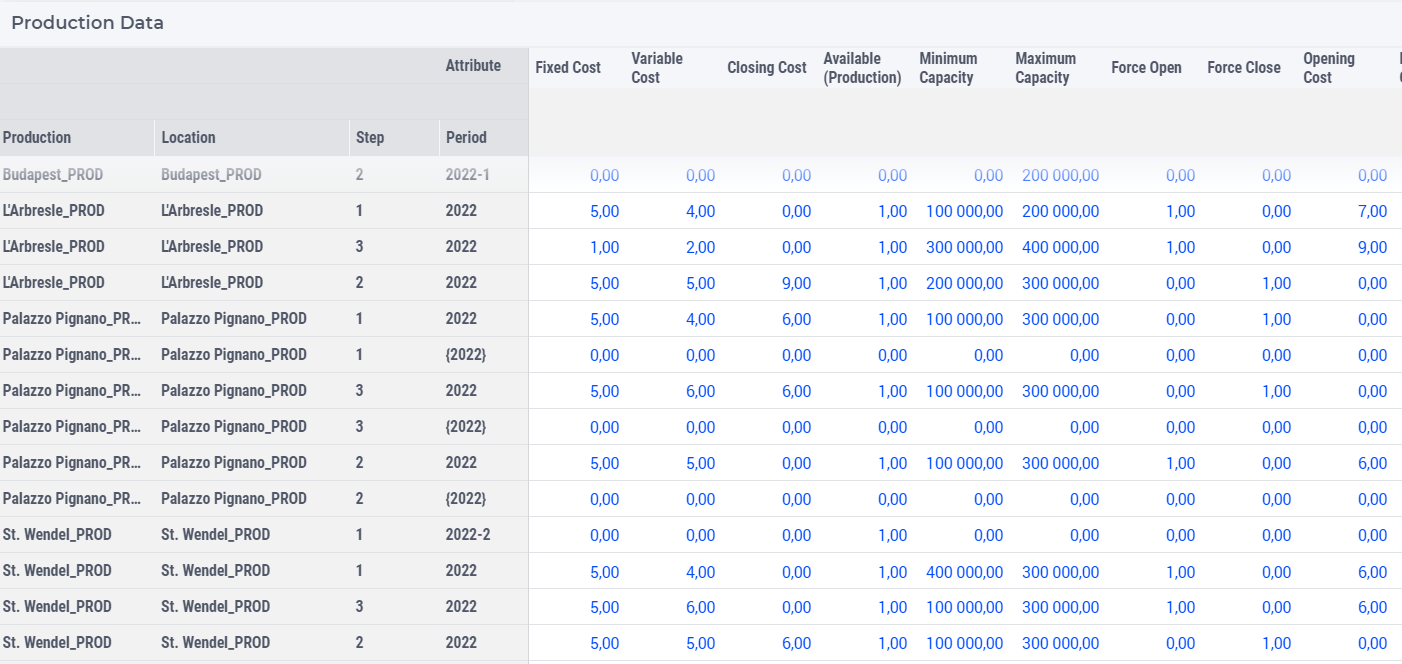Select the Variable Cost column header
The height and width of the screenshot is (664, 1402).
657,68
